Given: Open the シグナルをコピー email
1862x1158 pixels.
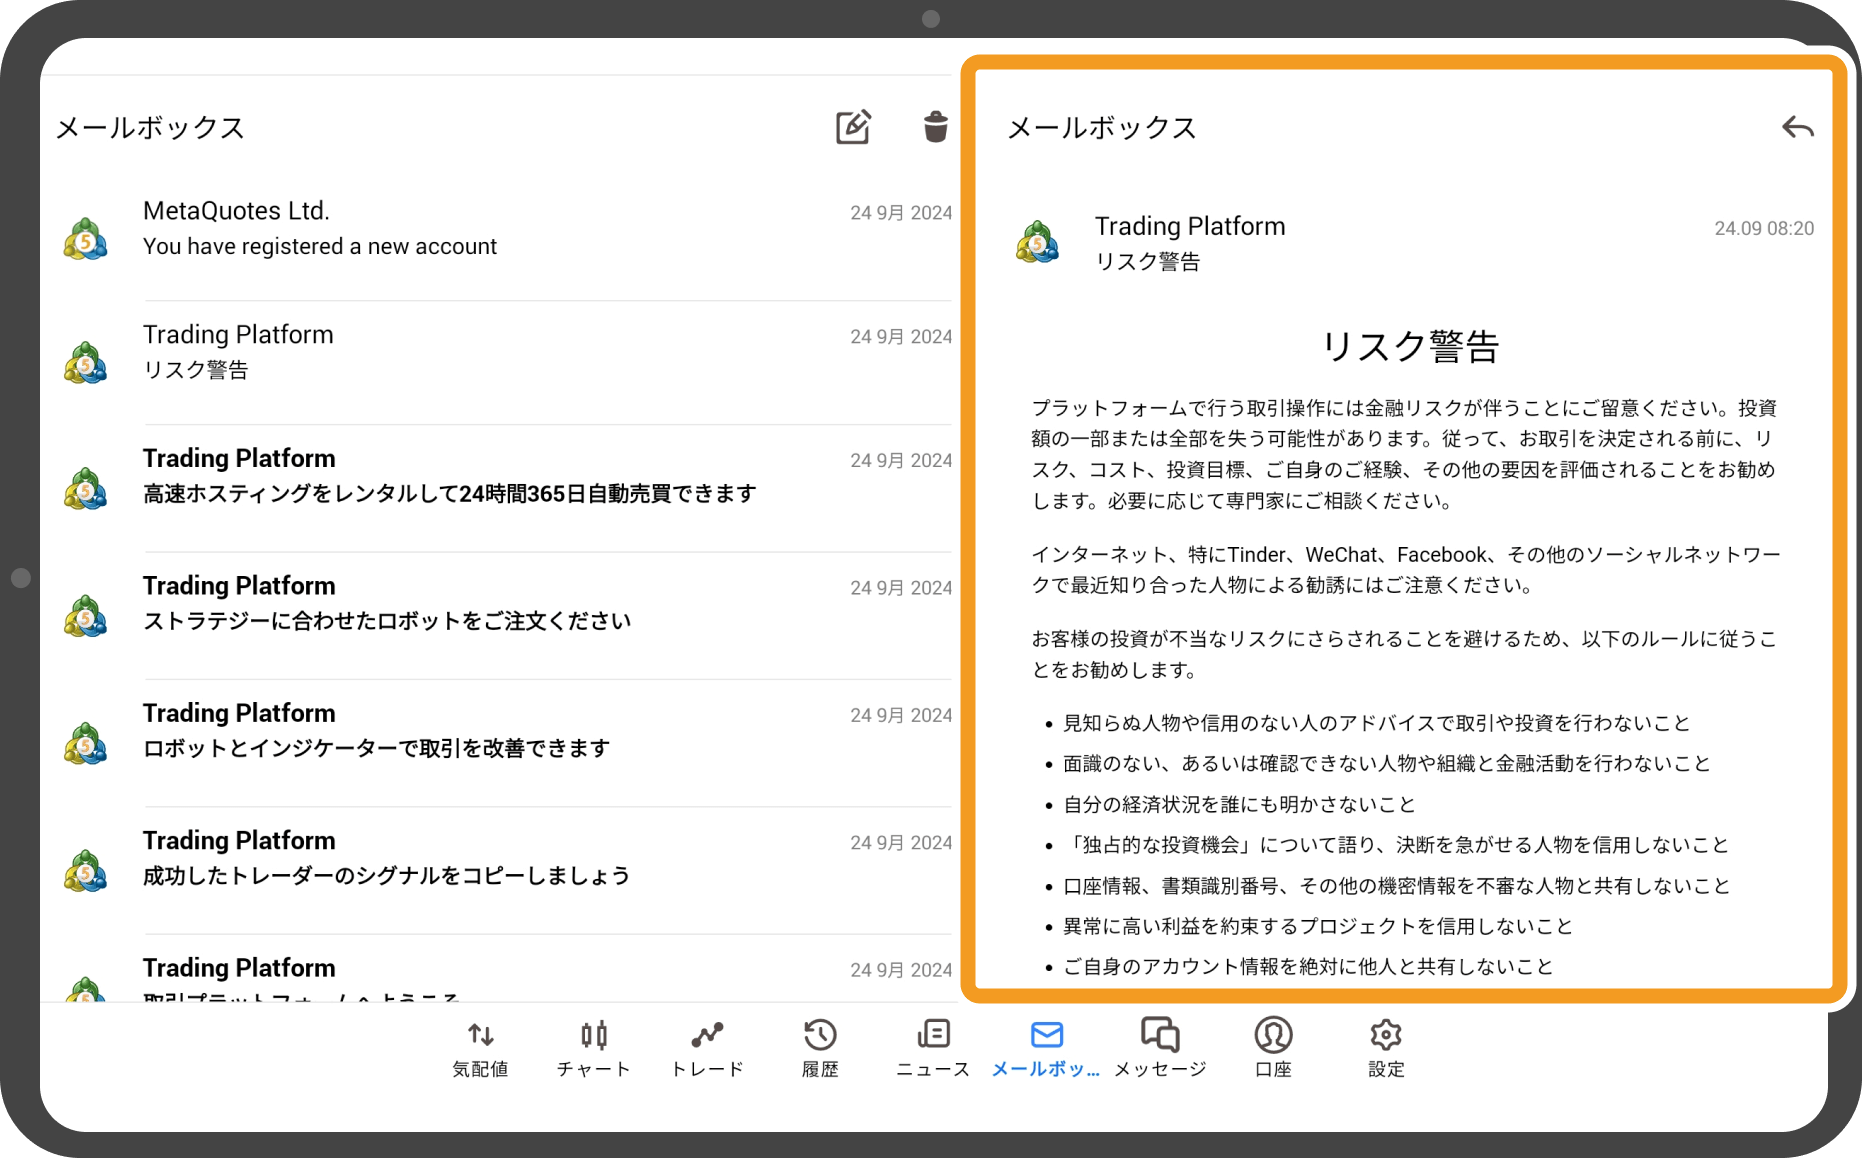Looking at the screenshot, I should pyautogui.click(x=500, y=858).
